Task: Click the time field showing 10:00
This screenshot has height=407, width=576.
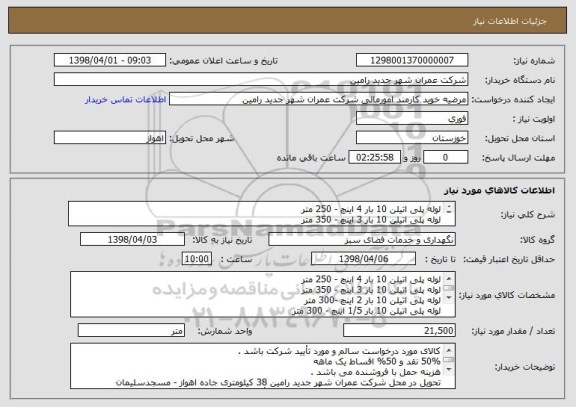Action: (197, 259)
